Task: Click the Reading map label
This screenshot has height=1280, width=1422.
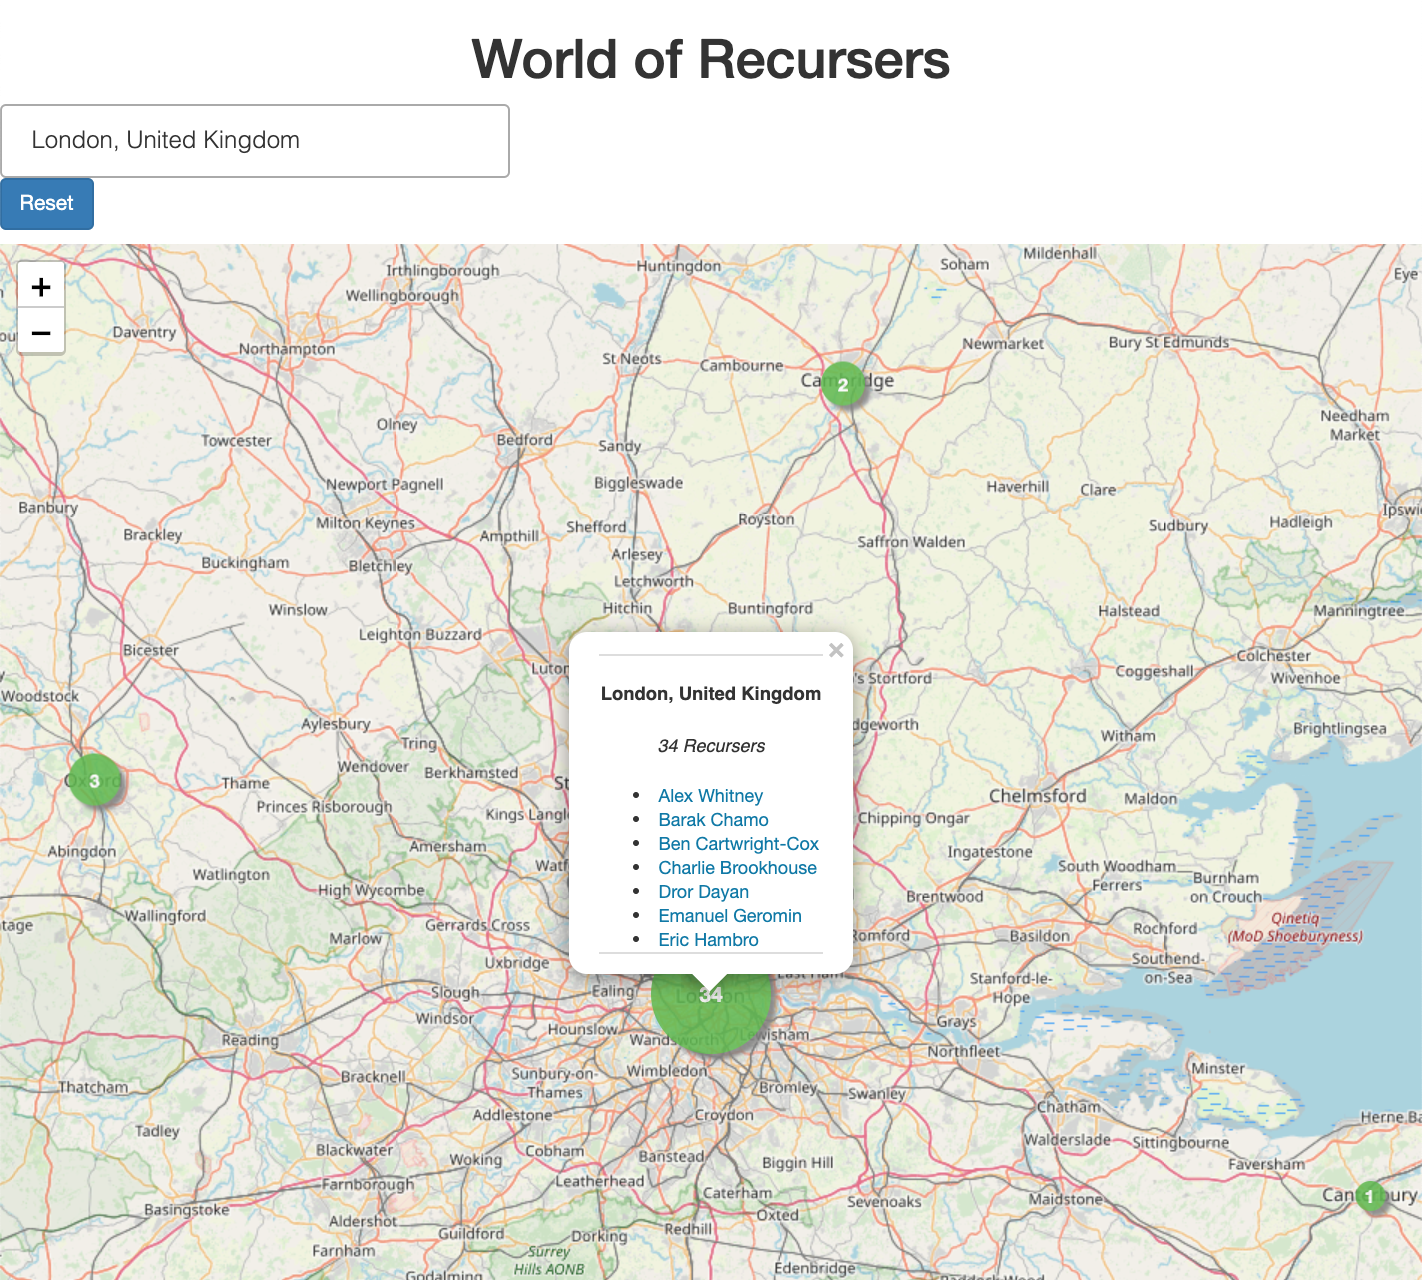Action: (x=250, y=1040)
